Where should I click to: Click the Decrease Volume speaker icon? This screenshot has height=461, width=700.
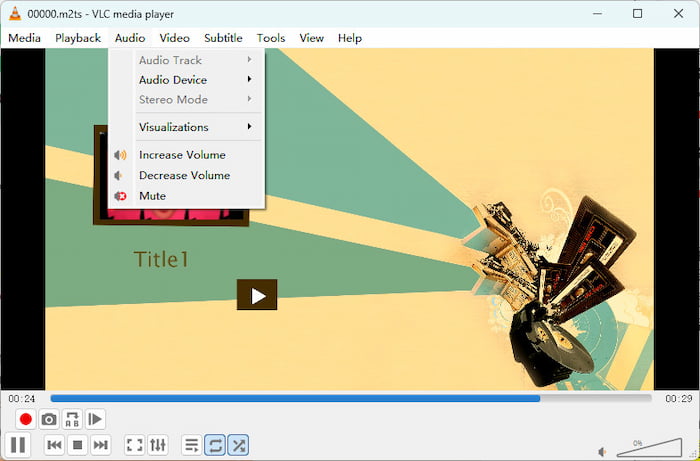[x=118, y=175]
